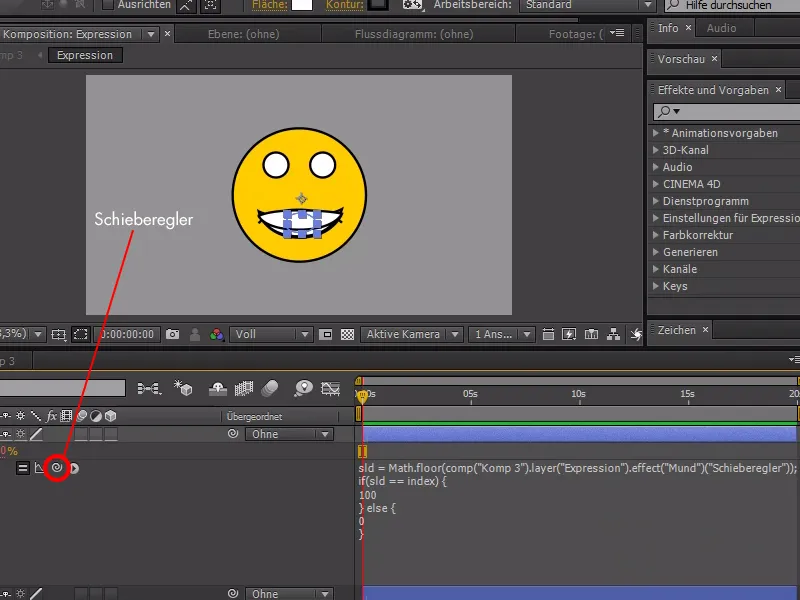Toggle the 3D layer switch cube
800x600 pixels.
click(109, 433)
